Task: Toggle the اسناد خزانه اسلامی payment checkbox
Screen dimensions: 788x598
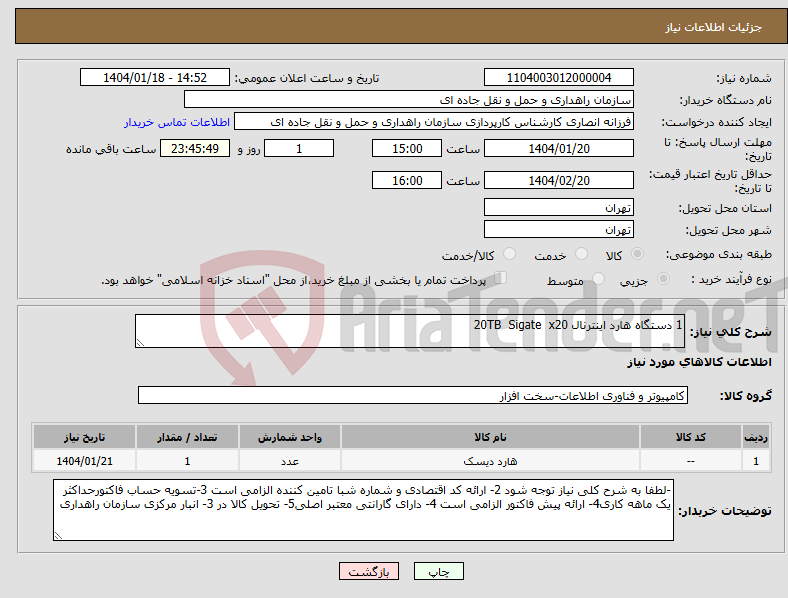Action: click(500, 278)
